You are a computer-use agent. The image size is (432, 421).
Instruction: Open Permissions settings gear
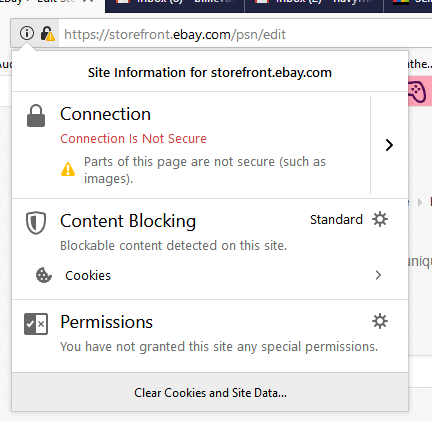point(380,321)
